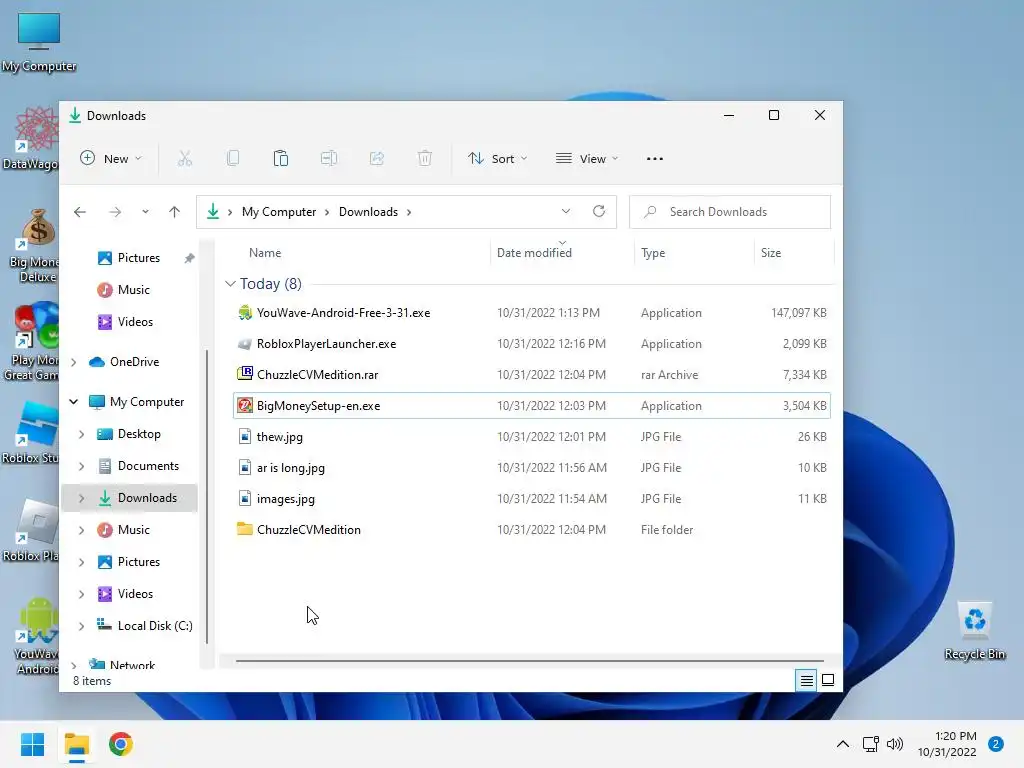
Task: Select RobloxPlayerLauncher.exe file
Action: [531, 344]
